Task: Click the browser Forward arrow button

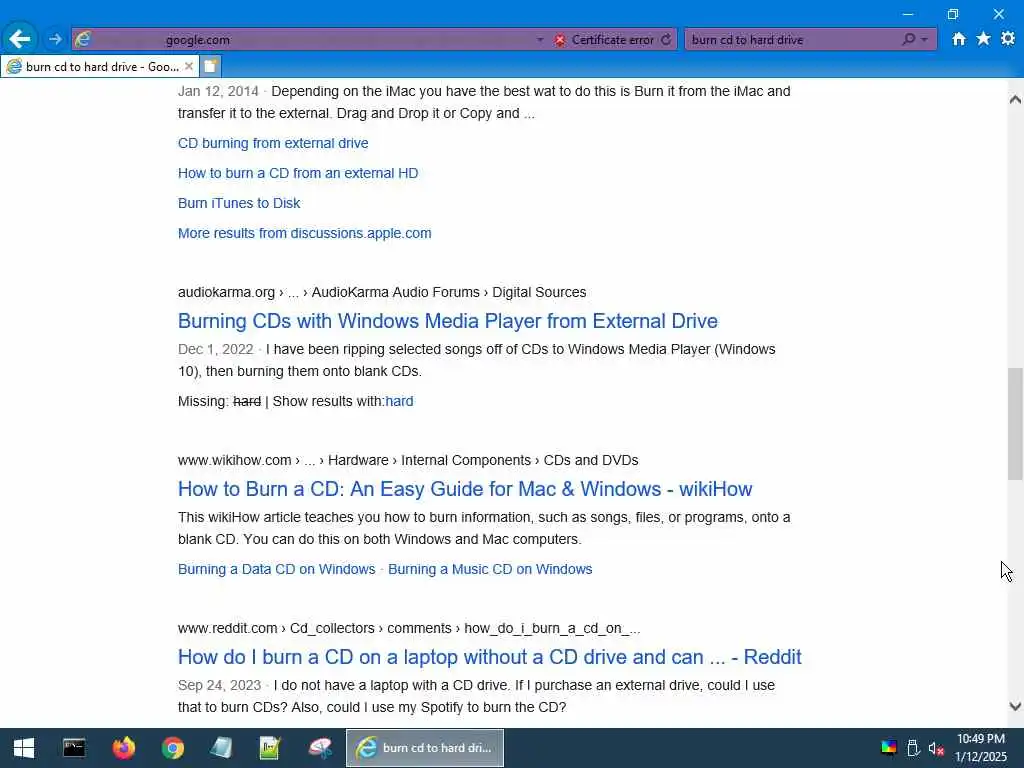Action: click(55, 39)
